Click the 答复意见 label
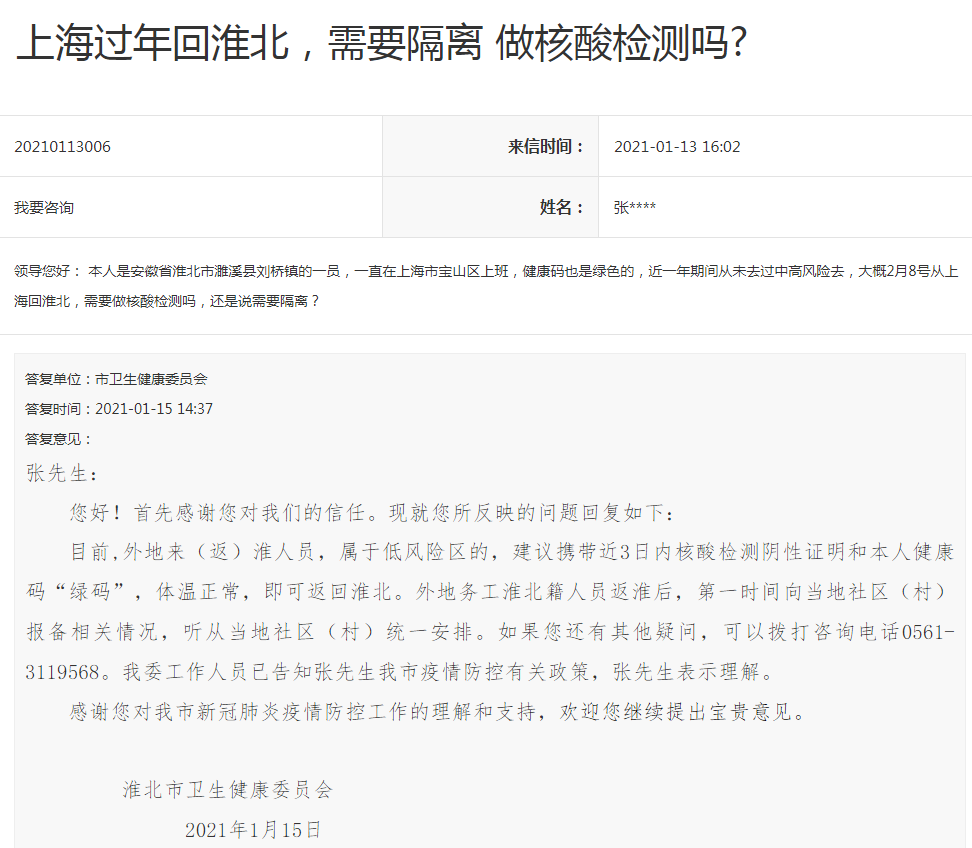This screenshot has width=972, height=848. pyautogui.click(x=58, y=439)
